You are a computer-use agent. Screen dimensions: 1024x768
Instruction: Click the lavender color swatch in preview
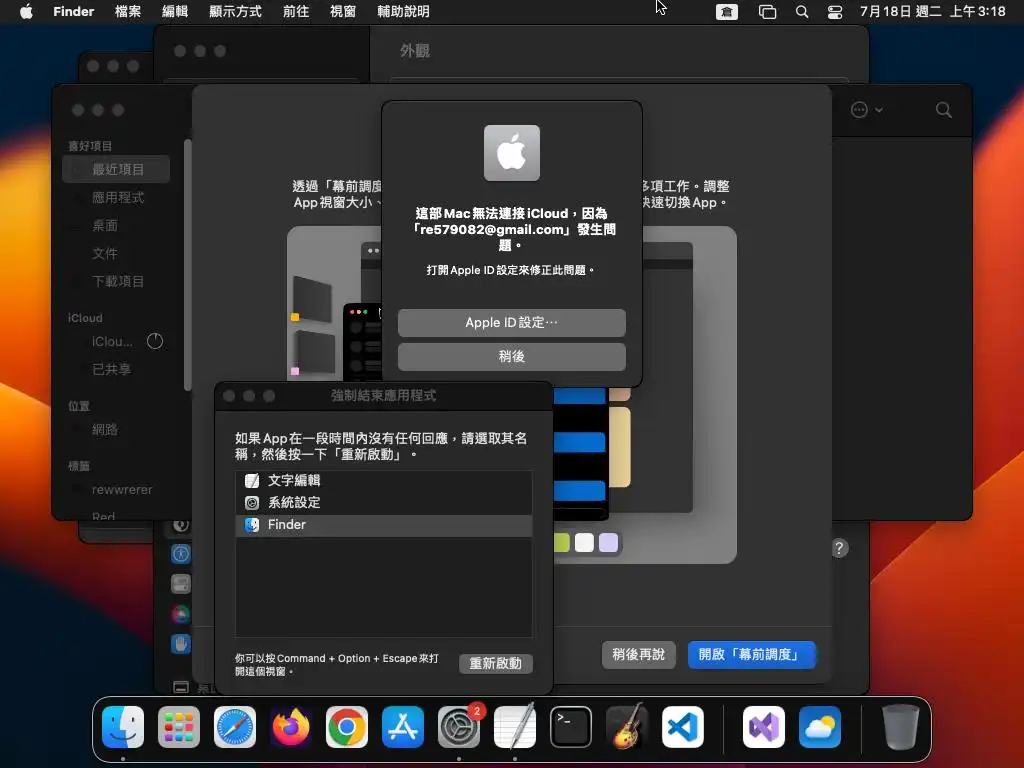[608, 543]
